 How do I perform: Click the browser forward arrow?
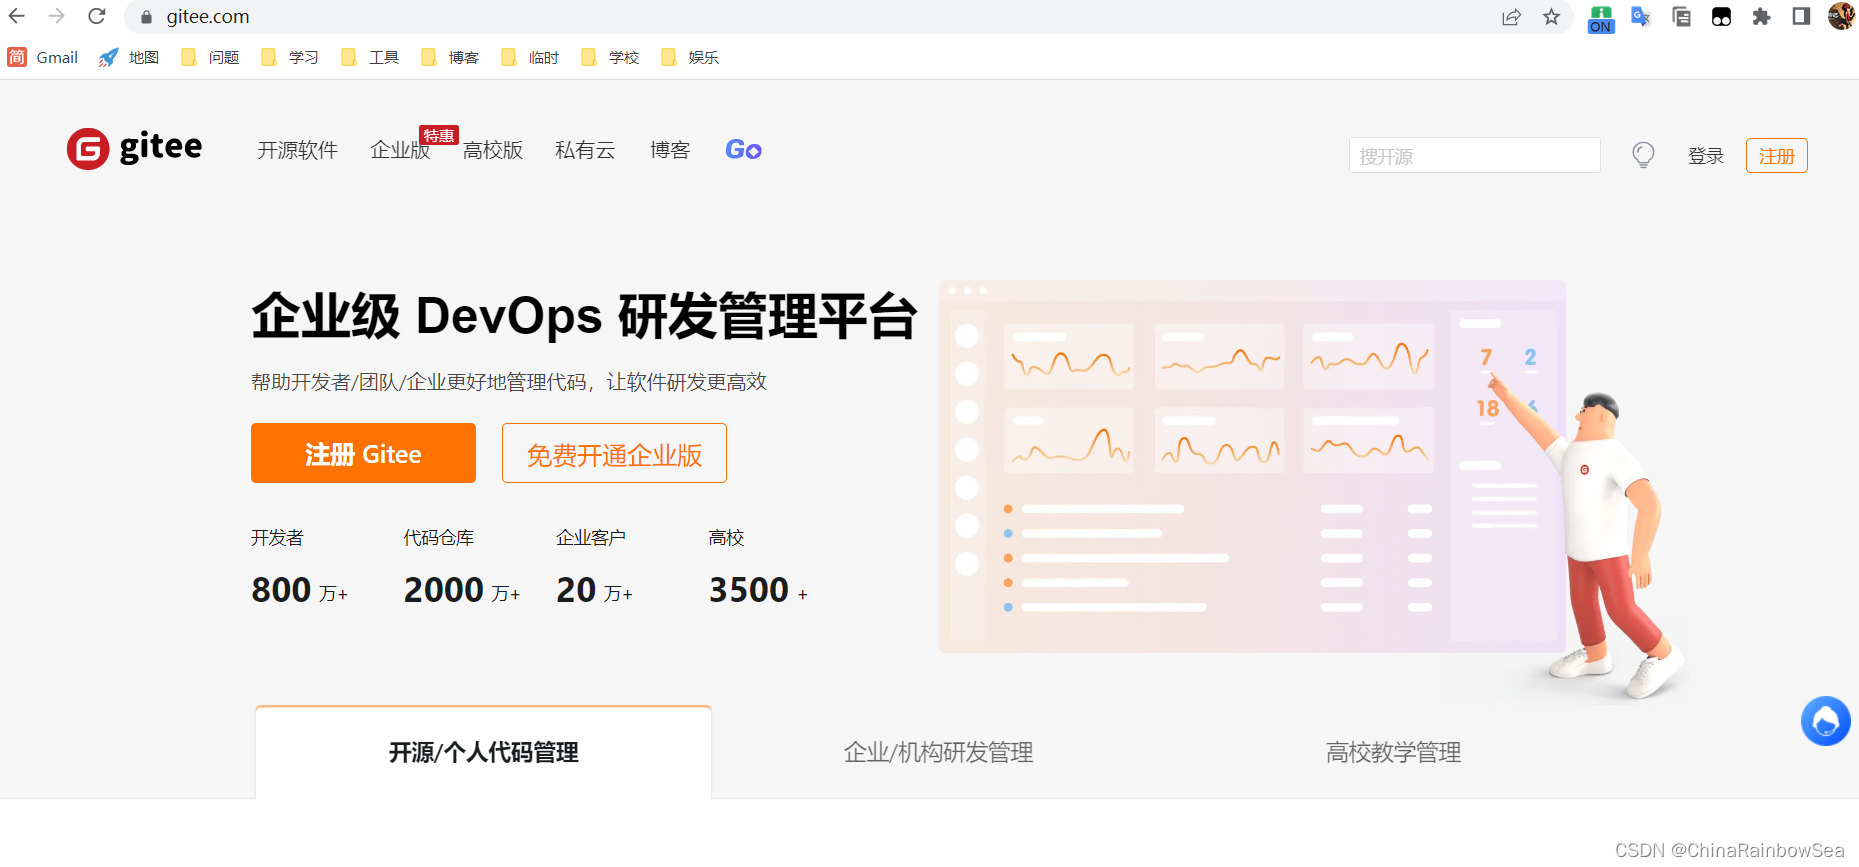tap(56, 16)
